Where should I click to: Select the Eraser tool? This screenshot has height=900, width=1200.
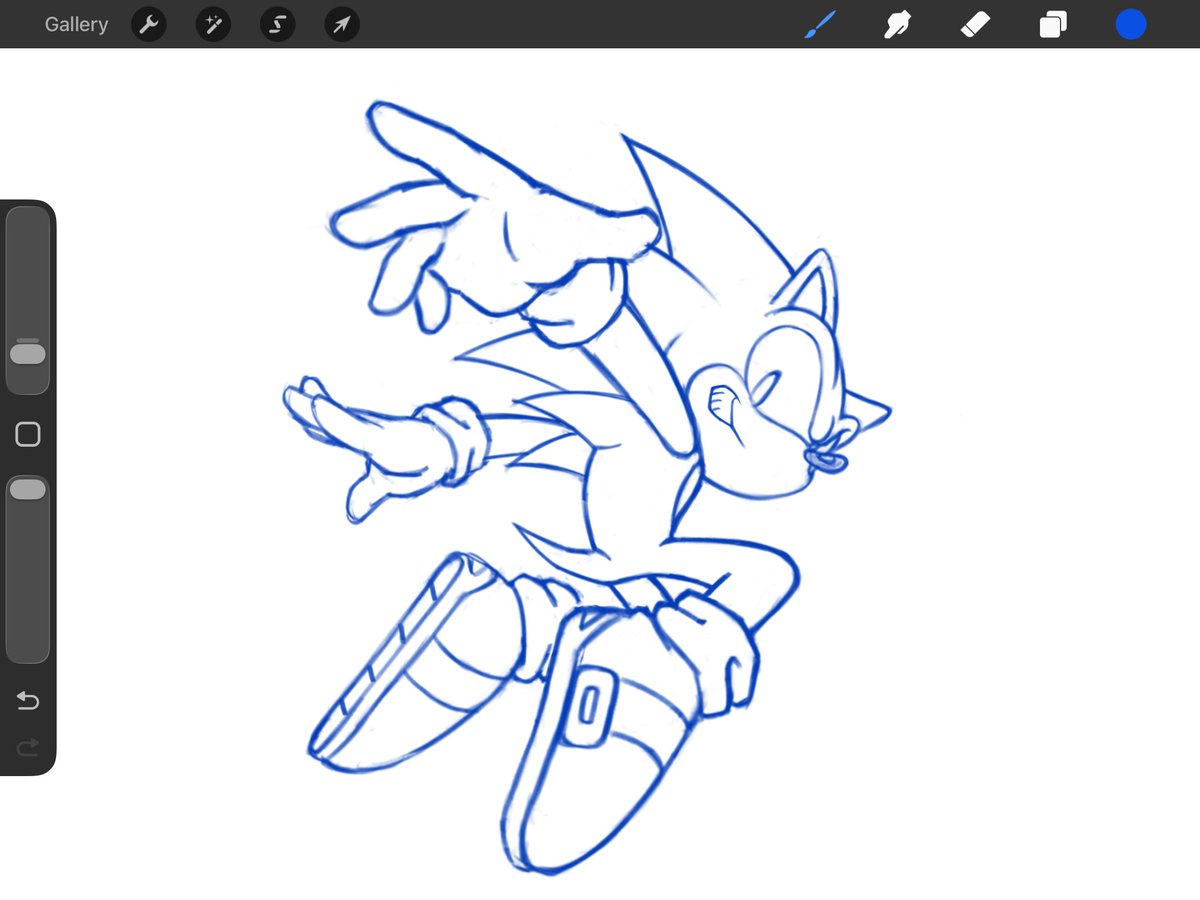[x=975, y=25]
